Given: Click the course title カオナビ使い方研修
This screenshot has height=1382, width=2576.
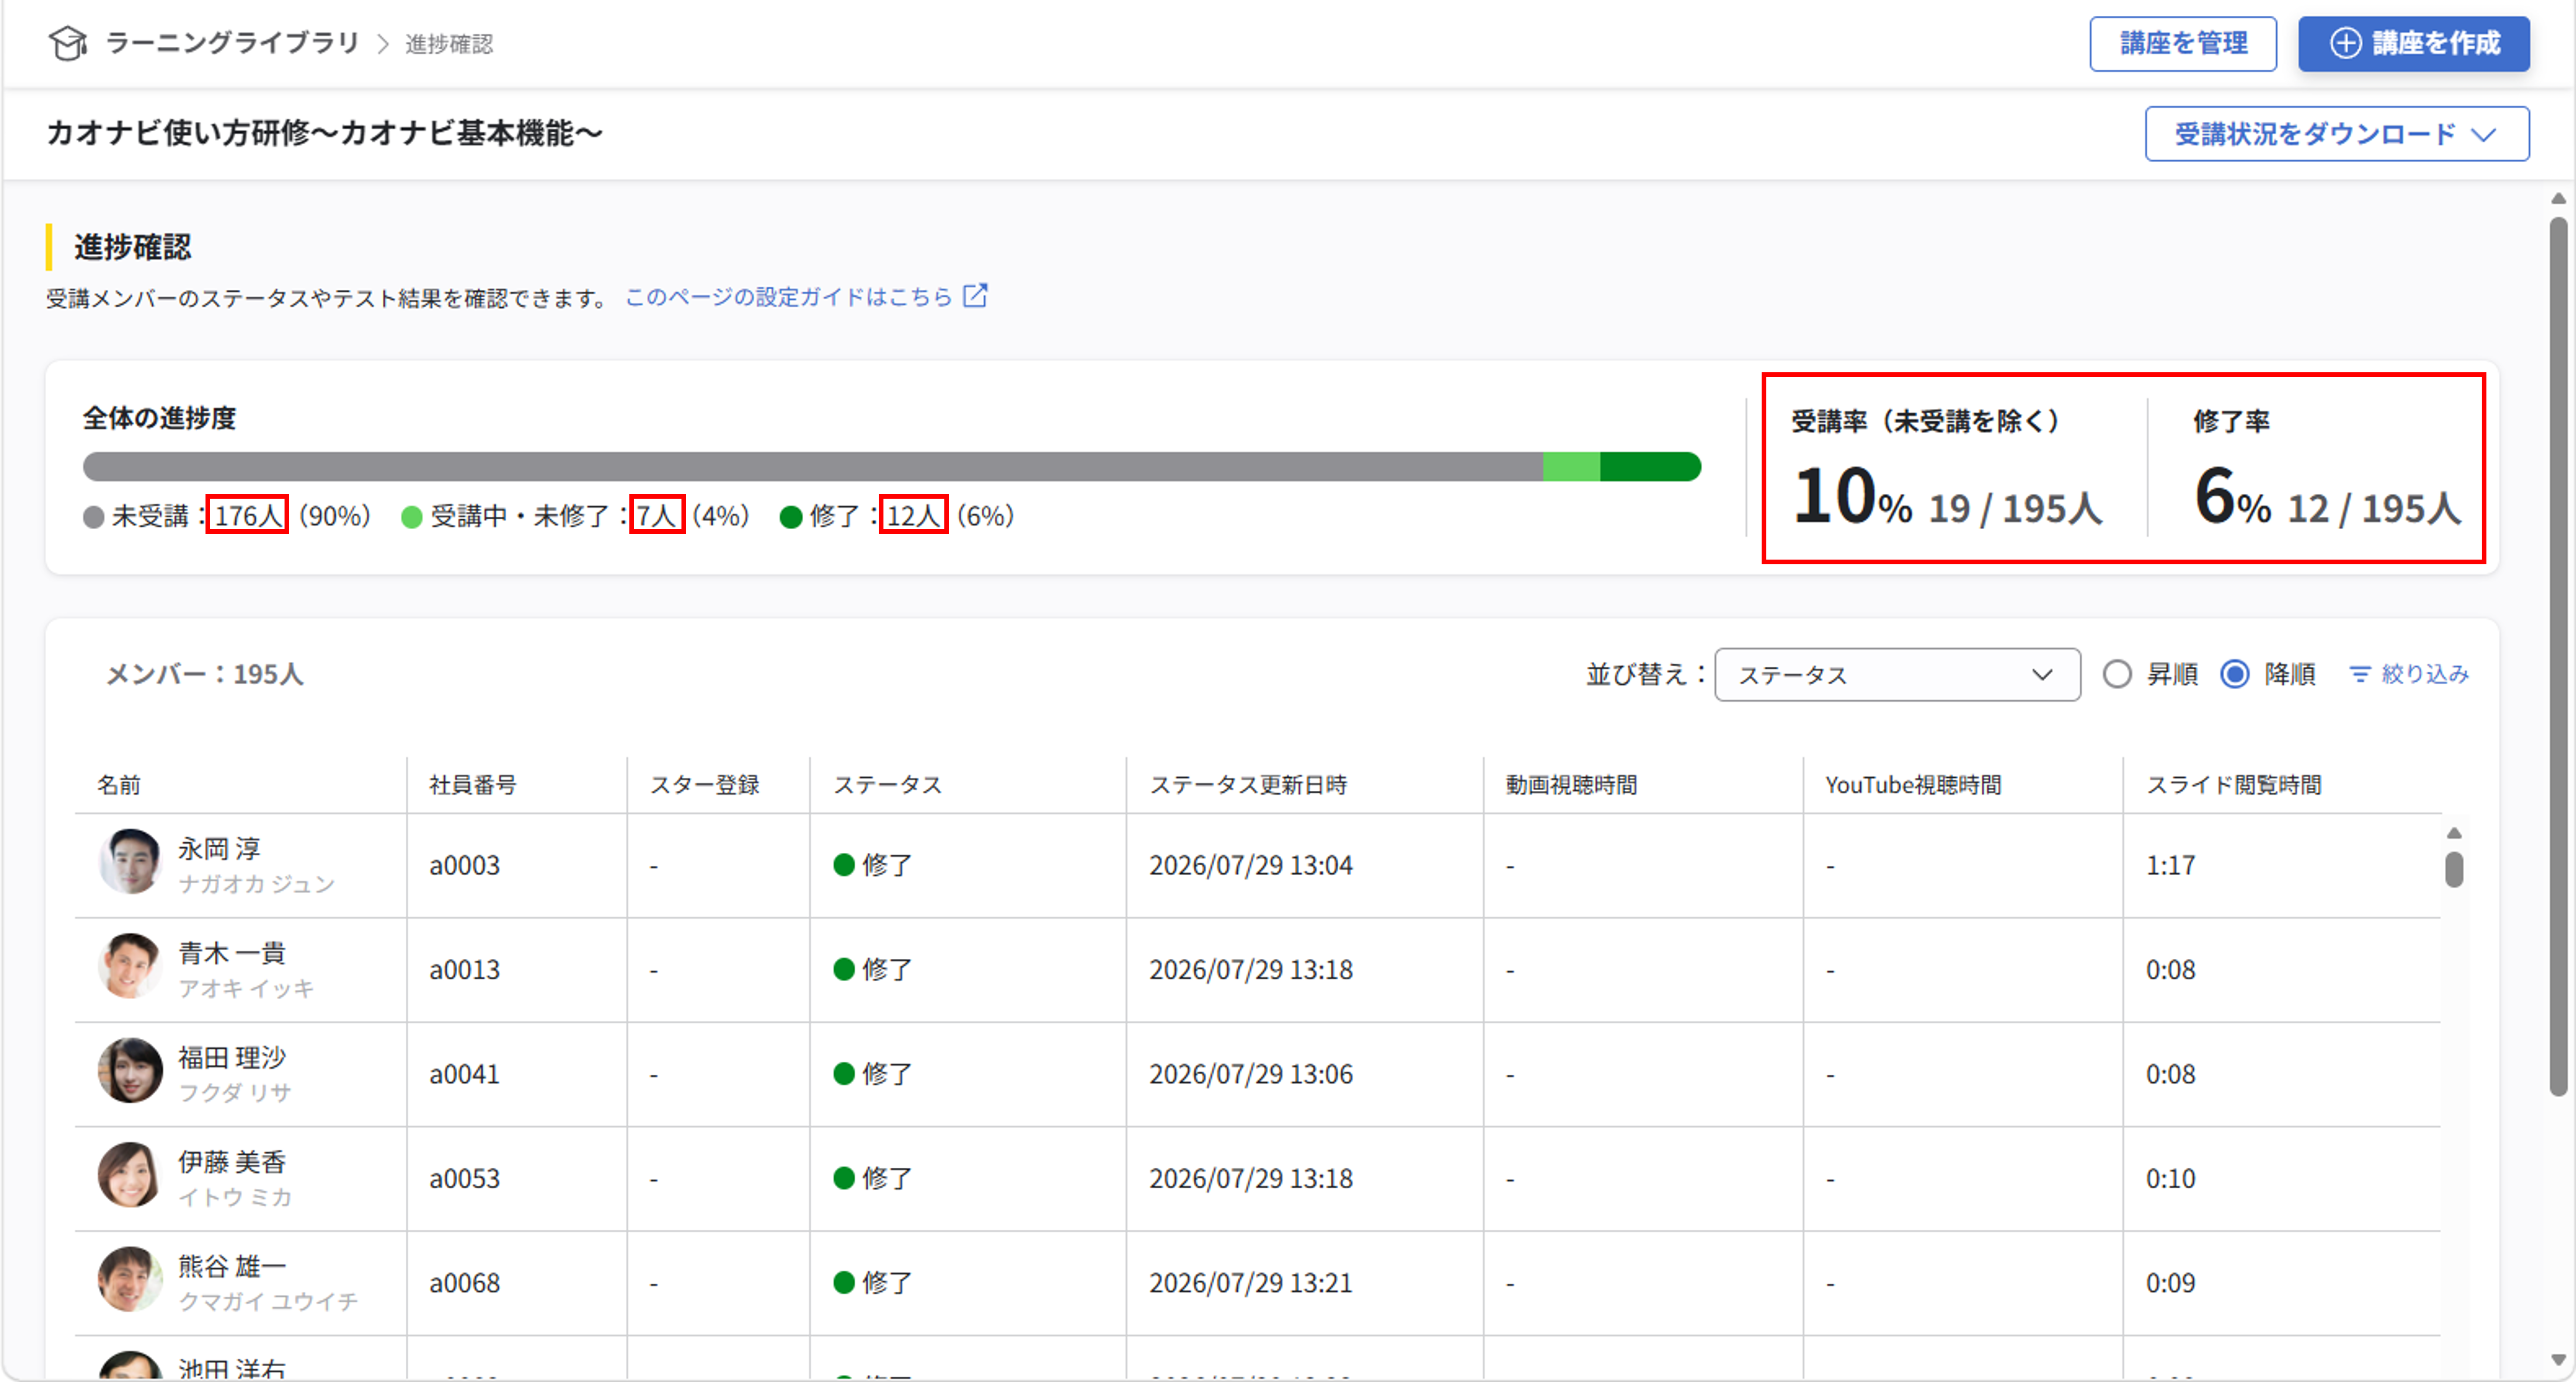Looking at the screenshot, I should click(325, 133).
